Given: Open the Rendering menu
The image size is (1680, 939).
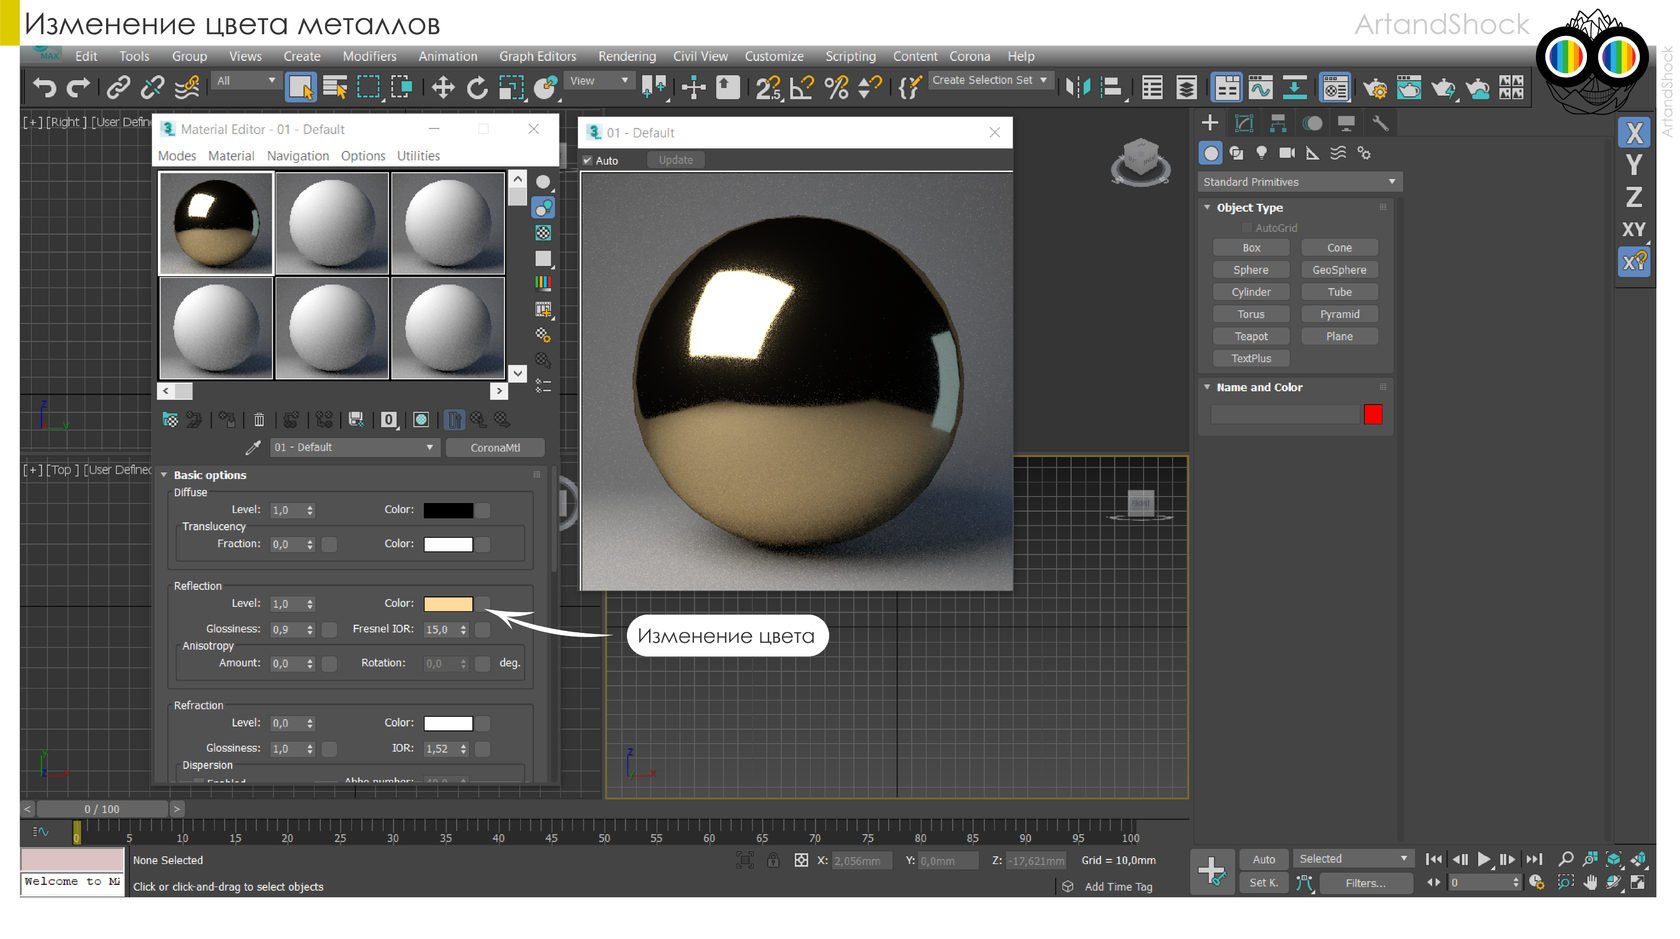Looking at the screenshot, I should 626,56.
